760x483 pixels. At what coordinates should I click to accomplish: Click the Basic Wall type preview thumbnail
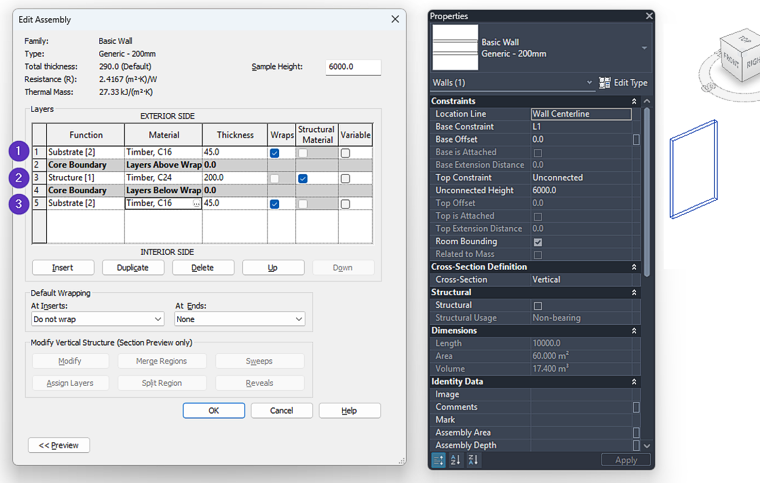point(455,47)
